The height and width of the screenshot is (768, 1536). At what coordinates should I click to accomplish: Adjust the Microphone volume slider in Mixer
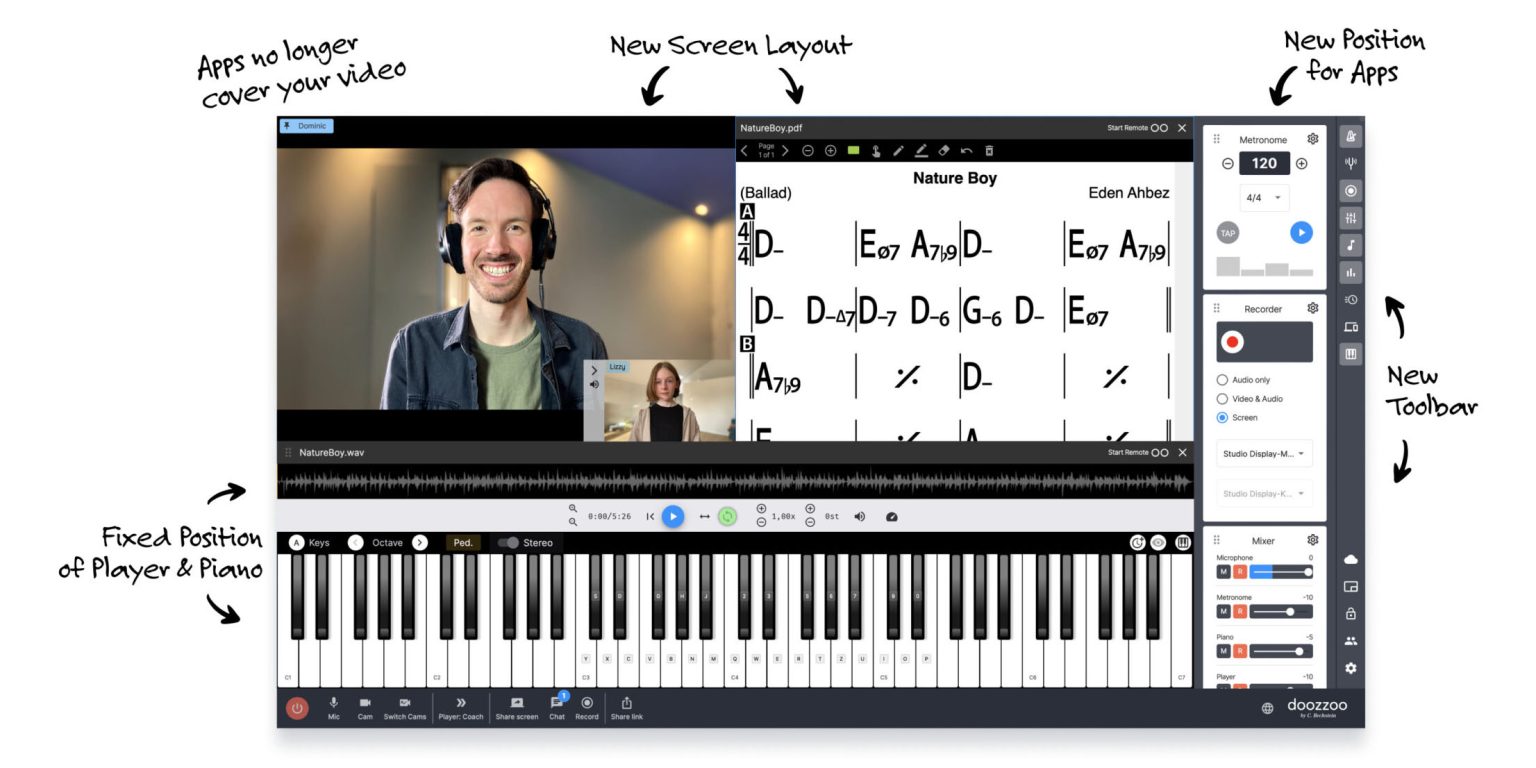[x=1281, y=571]
